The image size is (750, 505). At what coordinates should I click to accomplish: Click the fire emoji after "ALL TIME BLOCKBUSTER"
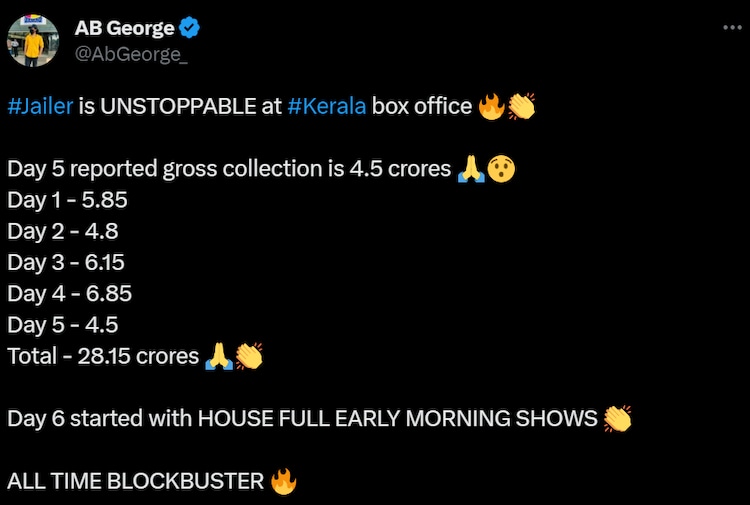pos(284,481)
